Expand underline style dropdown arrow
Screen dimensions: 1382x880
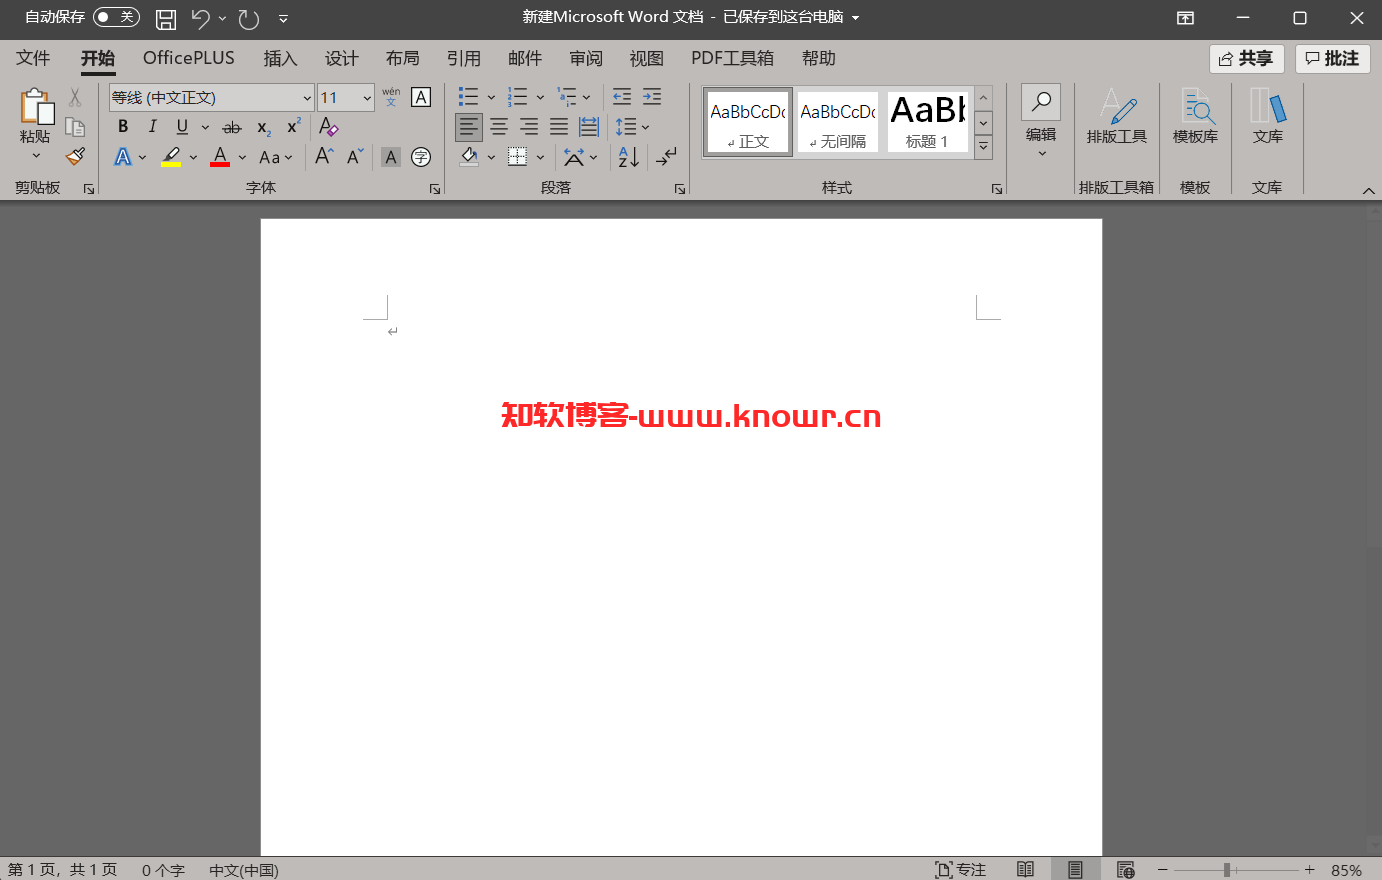coord(205,127)
